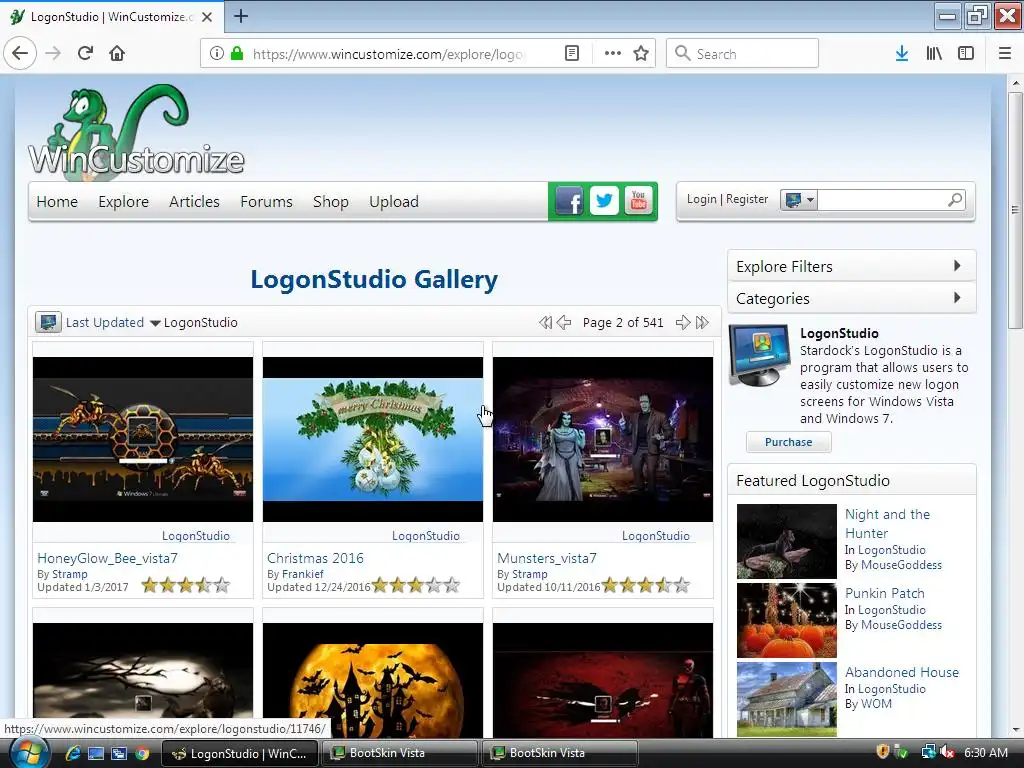The height and width of the screenshot is (768, 1024).
Task: Open the Explore menu
Action: pos(123,202)
